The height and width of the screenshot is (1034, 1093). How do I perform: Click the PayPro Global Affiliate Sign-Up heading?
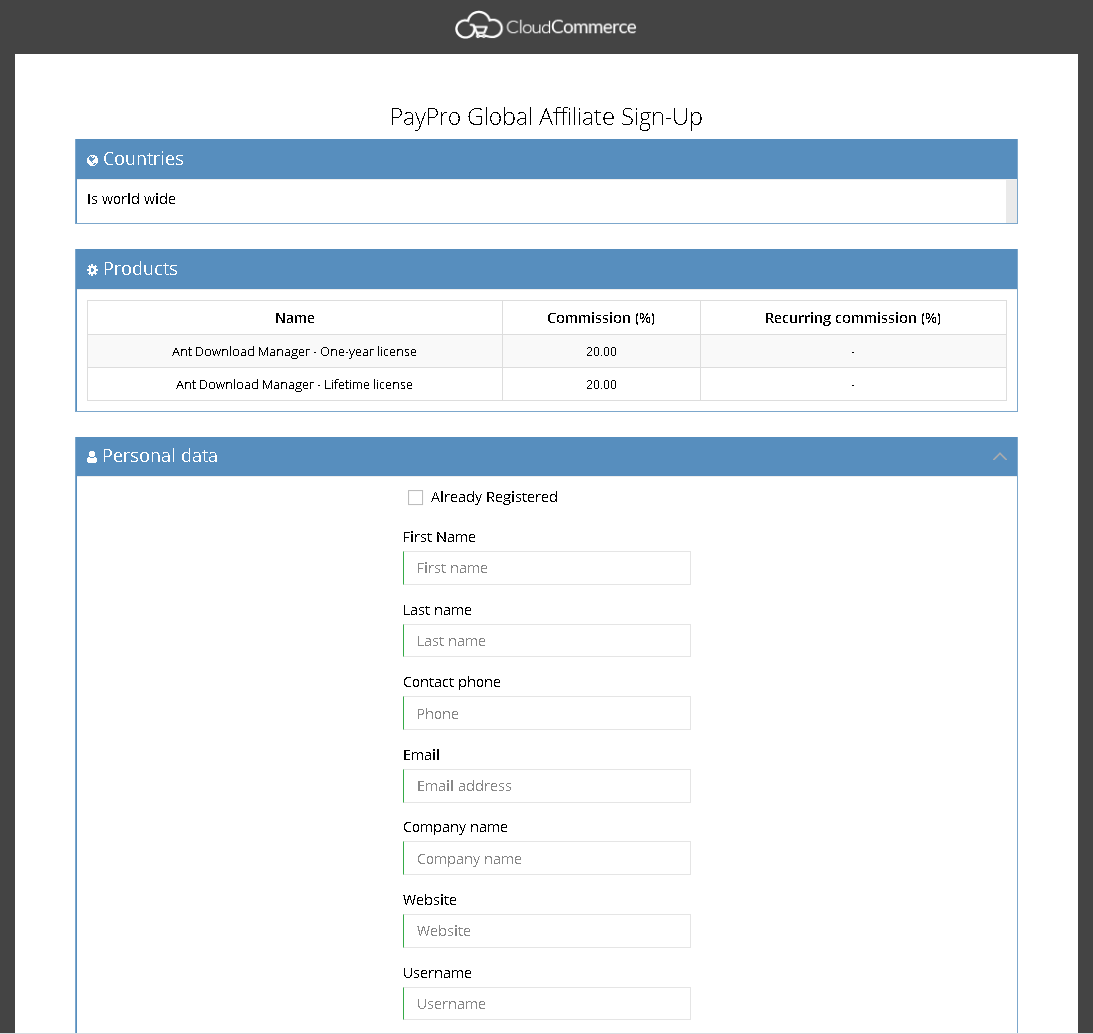546,116
